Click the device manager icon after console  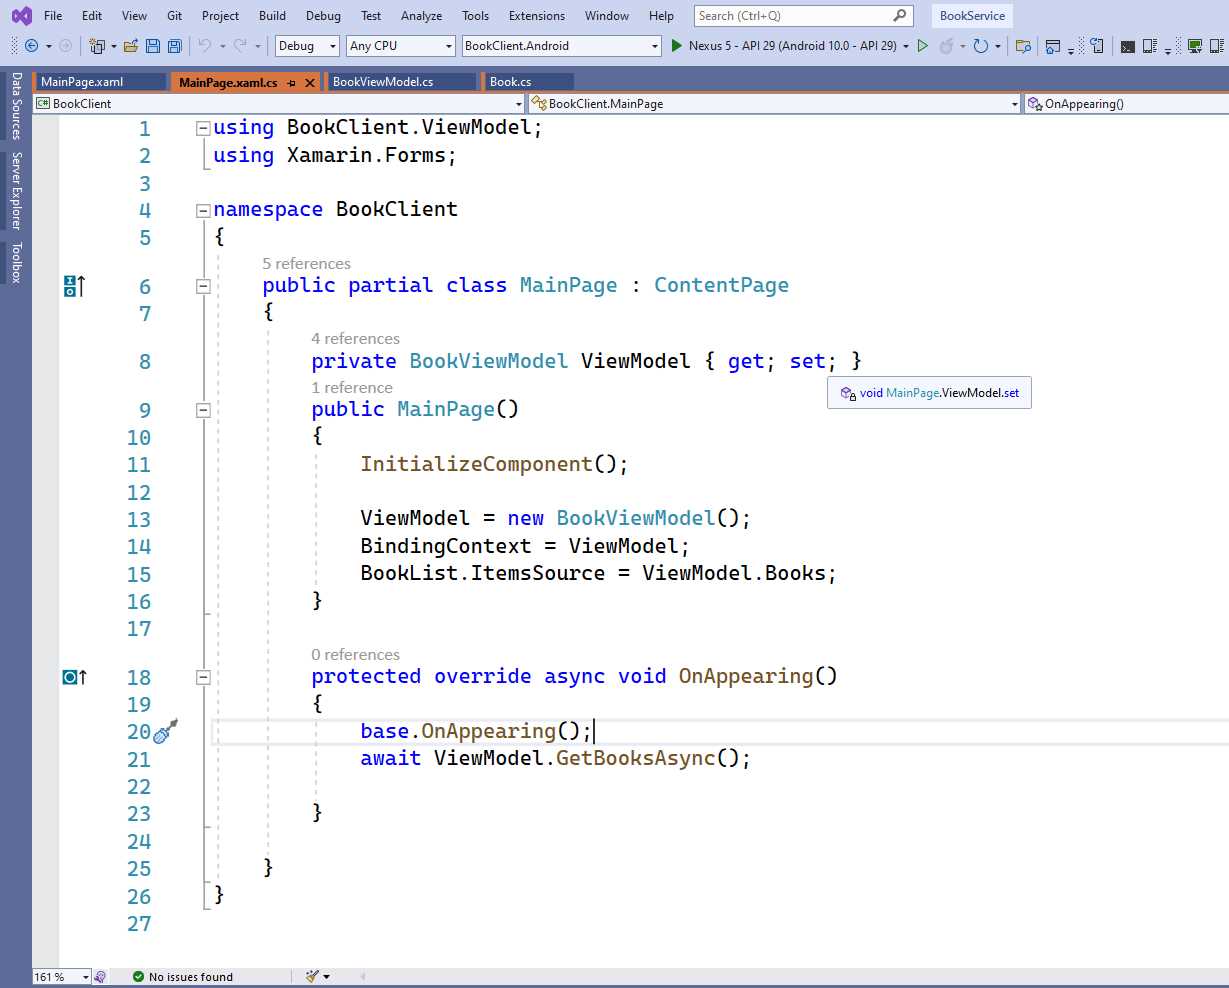(1150, 46)
